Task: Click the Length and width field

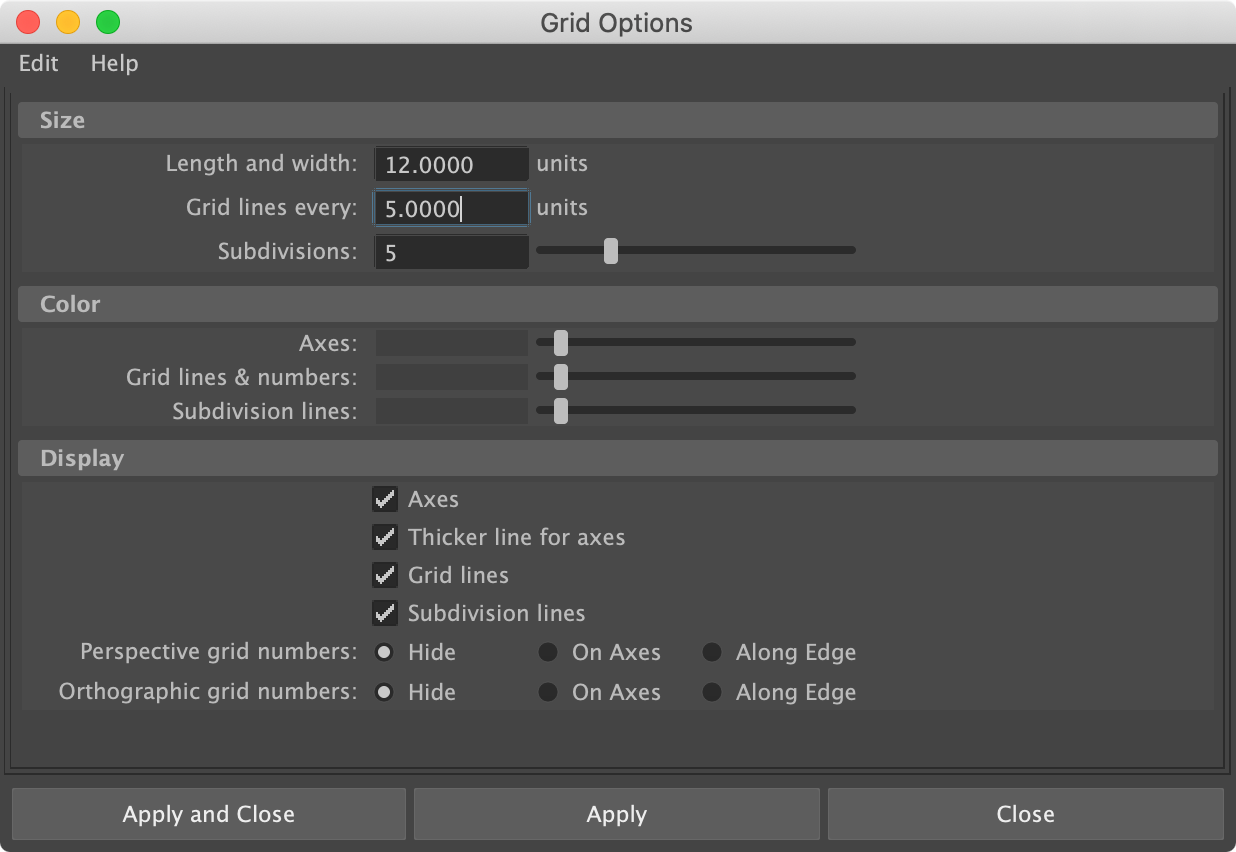Action: 451,164
